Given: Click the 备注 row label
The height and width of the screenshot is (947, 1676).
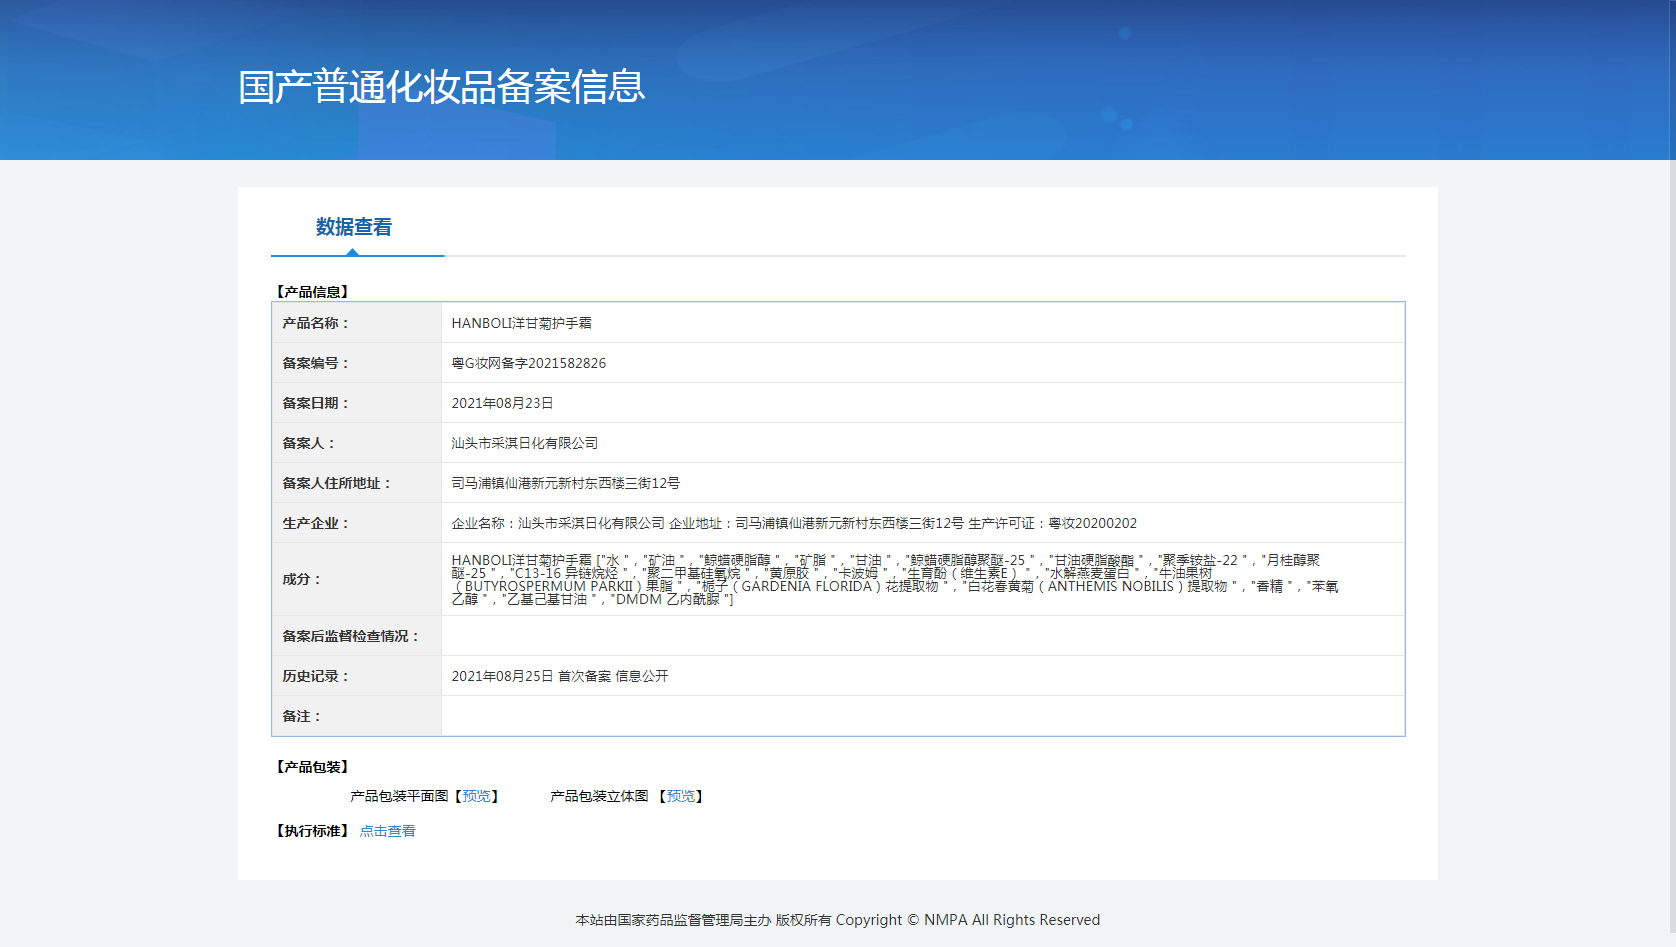Looking at the screenshot, I should [301, 716].
